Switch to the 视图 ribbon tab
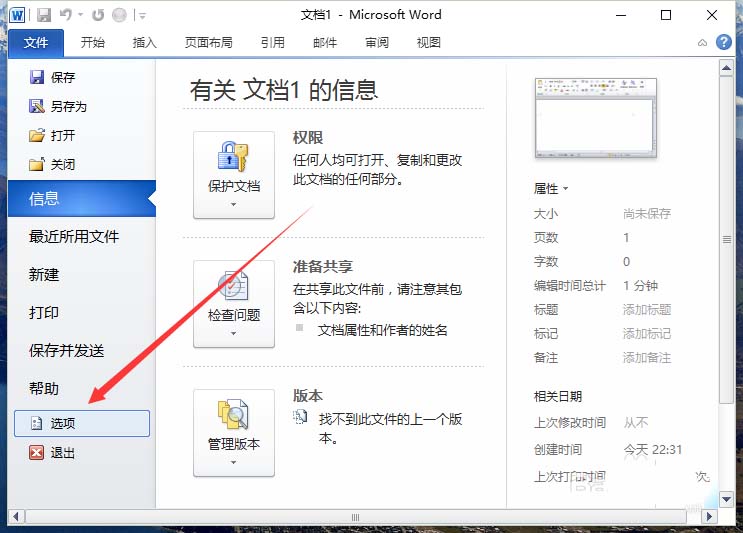The image size is (743, 533). 428,43
